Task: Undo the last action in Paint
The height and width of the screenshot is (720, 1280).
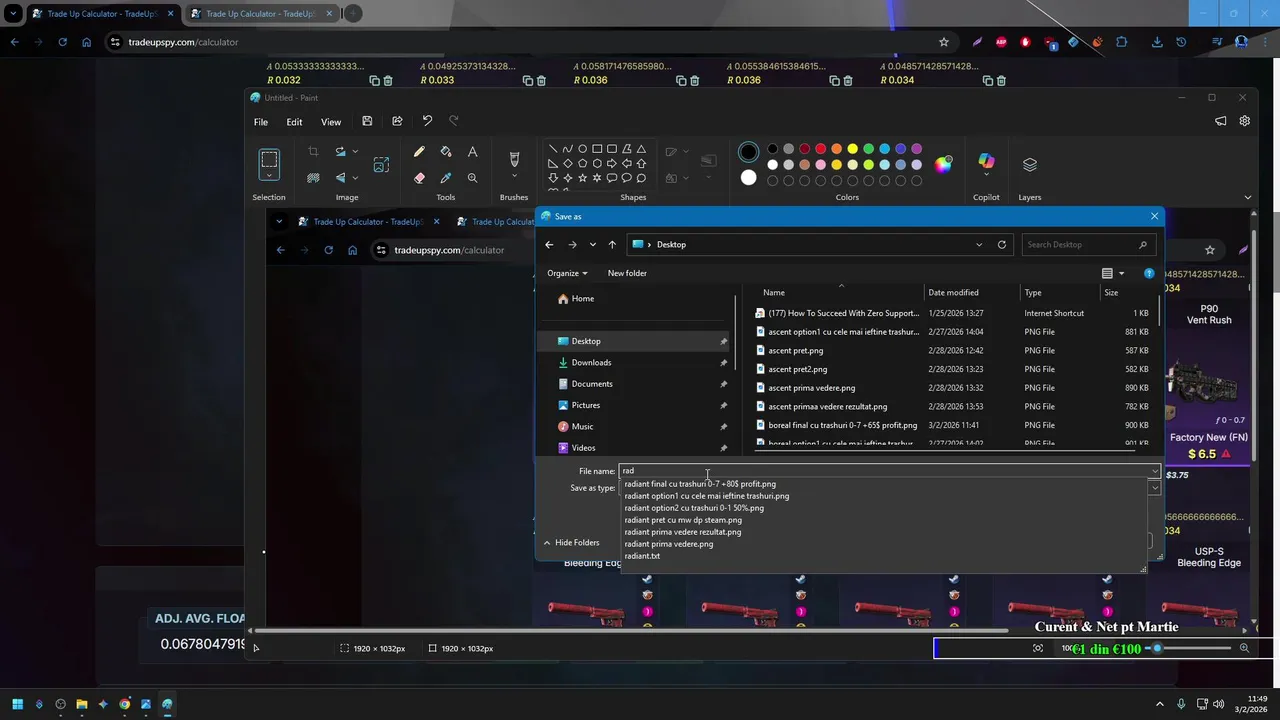Action: [427, 121]
